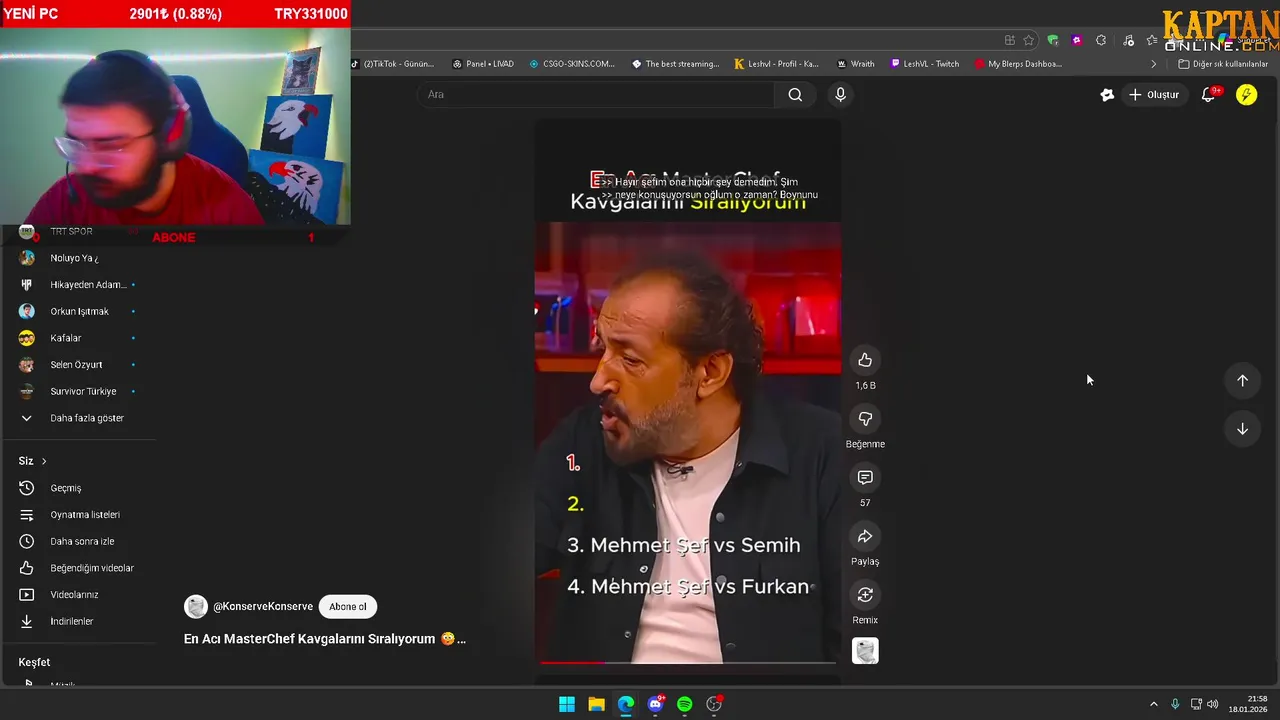The width and height of the screenshot is (1280, 720).
Task: Open the Oluştur create button
Action: (1154, 94)
